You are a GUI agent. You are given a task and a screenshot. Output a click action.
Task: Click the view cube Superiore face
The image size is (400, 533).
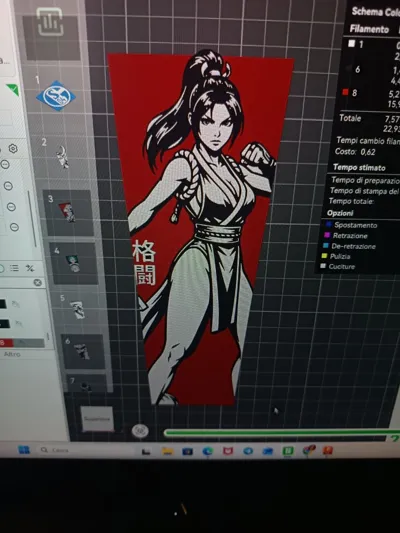click(x=98, y=418)
